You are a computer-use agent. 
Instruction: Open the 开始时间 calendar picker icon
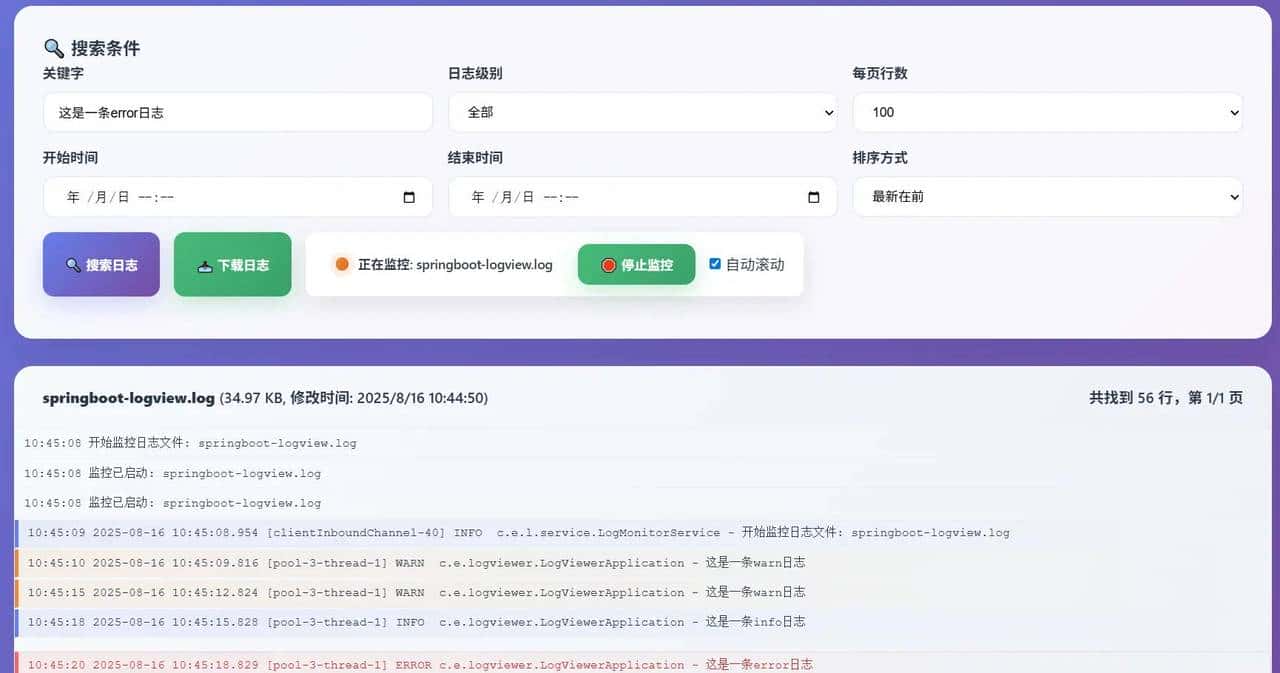coord(408,197)
